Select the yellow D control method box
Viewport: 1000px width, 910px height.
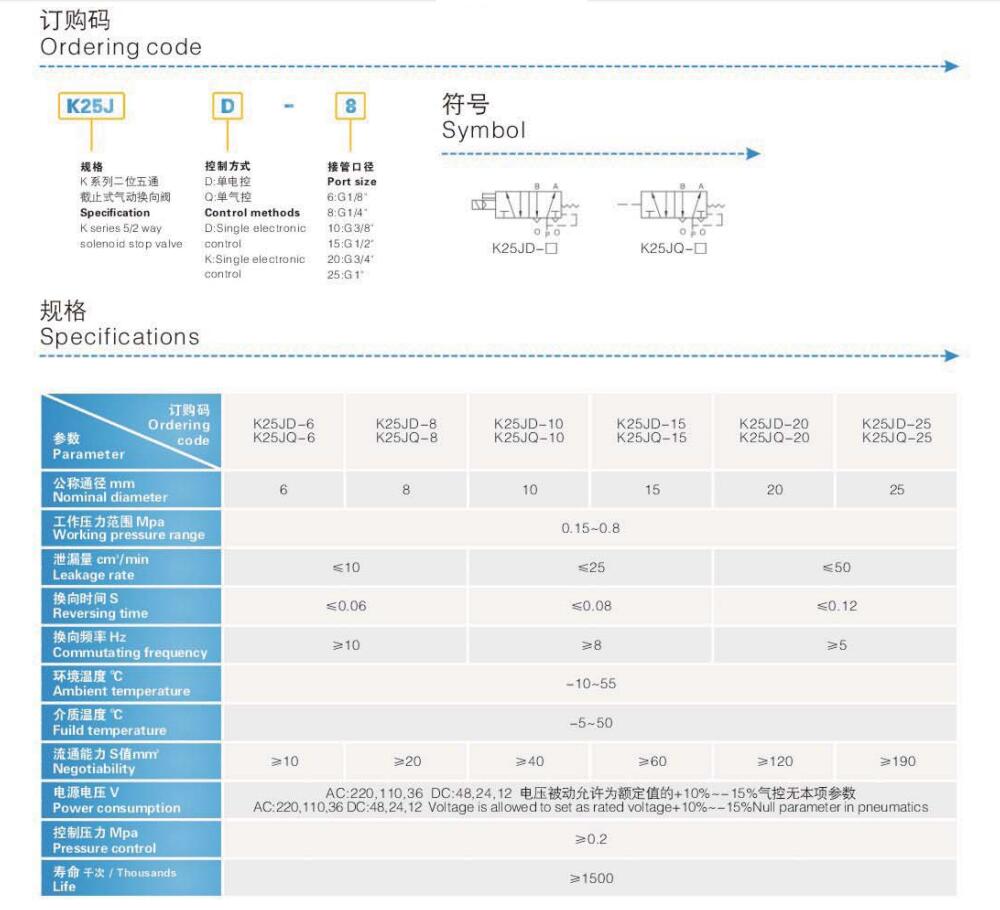pyautogui.click(x=226, y=106)
